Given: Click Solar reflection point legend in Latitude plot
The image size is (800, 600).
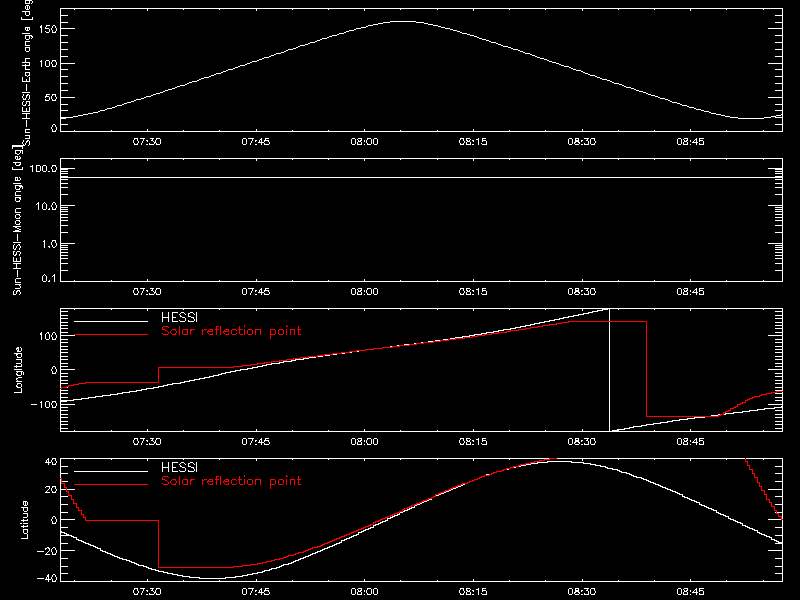Looking at the screenshot, I should tap(231, 481).
